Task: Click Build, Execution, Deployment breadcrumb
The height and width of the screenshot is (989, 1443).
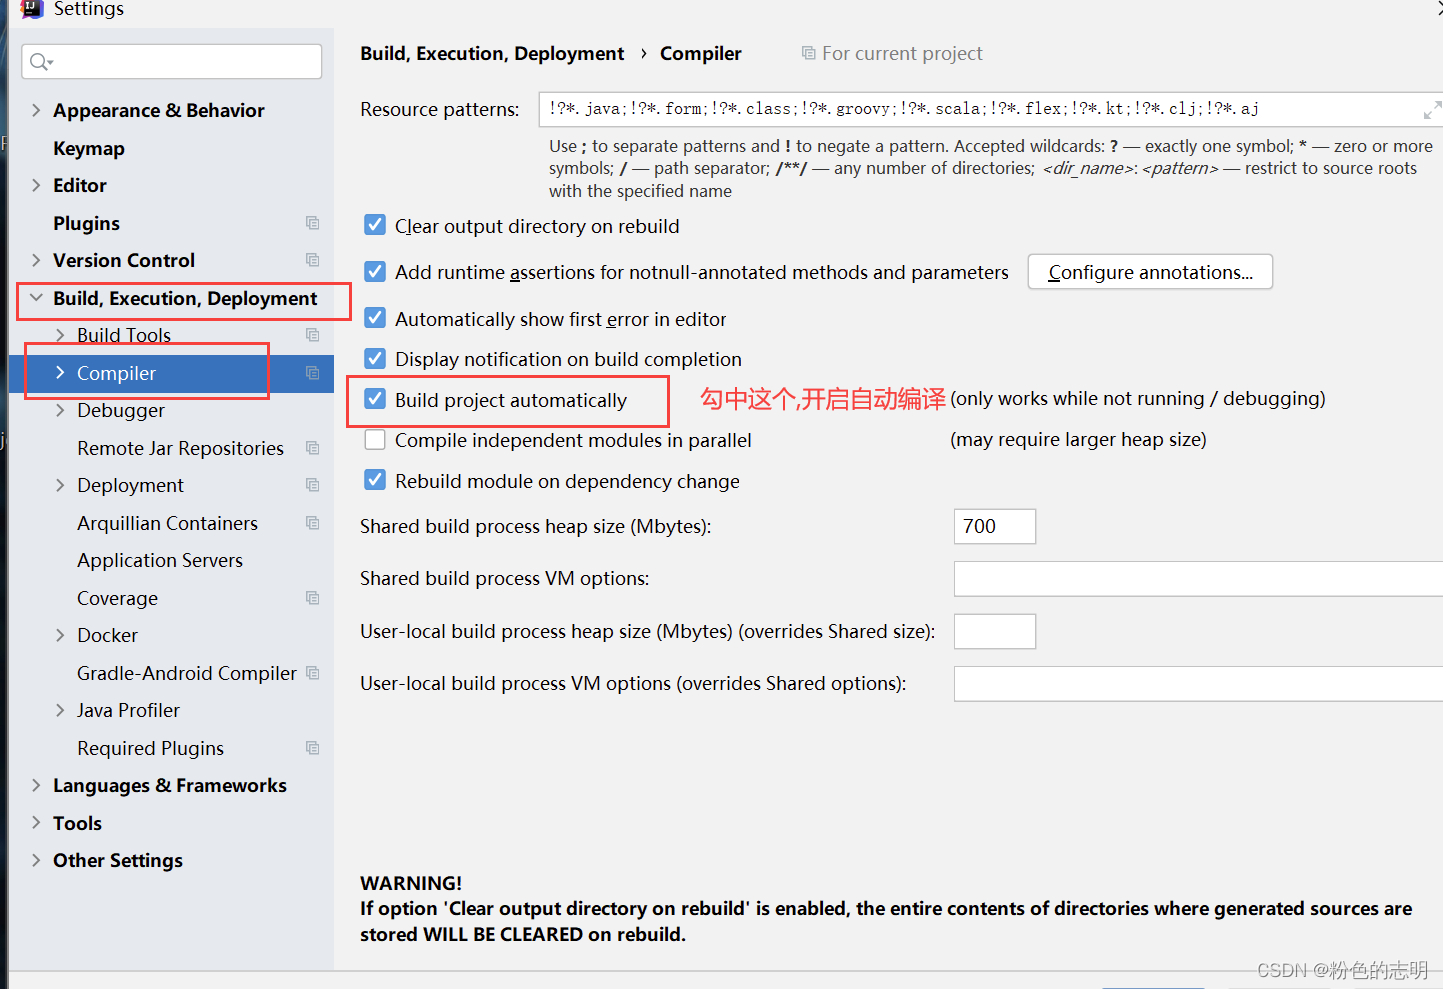Action: click(x=492, y=53)
